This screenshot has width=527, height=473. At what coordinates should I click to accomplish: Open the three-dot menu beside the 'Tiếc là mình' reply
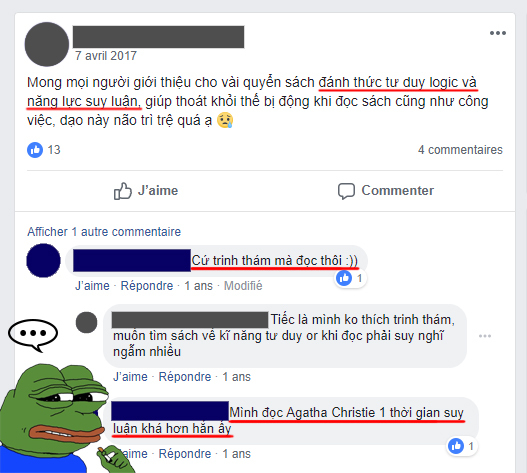point(485,336)
